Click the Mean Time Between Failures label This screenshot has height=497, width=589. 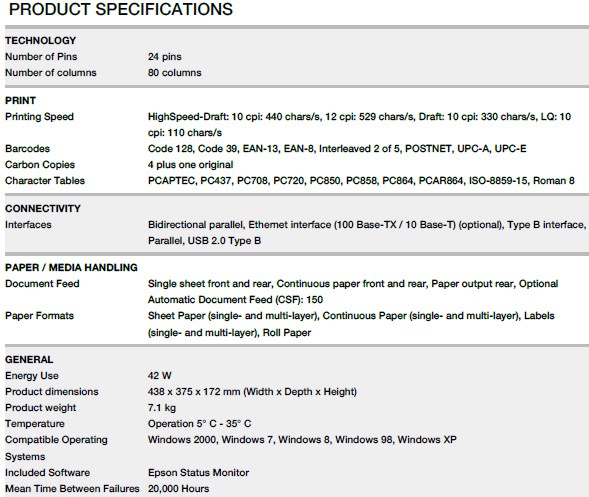pyautogui.click(x=72, y=489)
